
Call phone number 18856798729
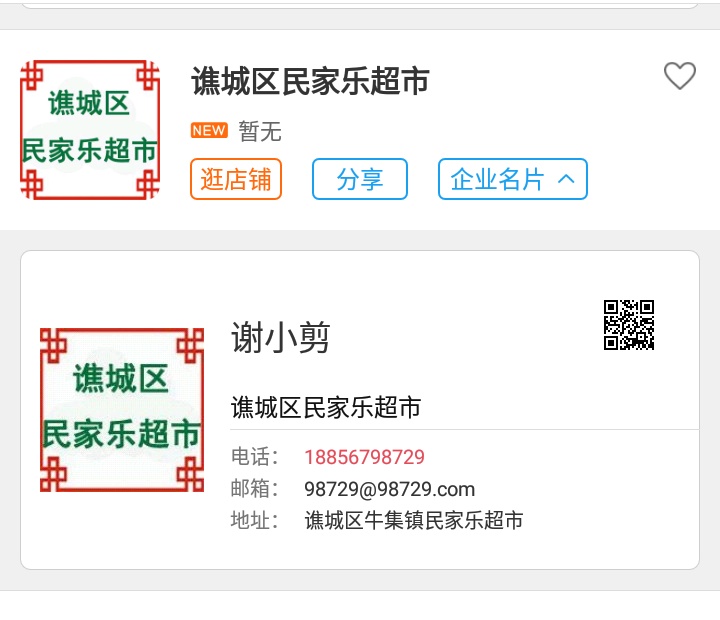click(x=365, y=457)
